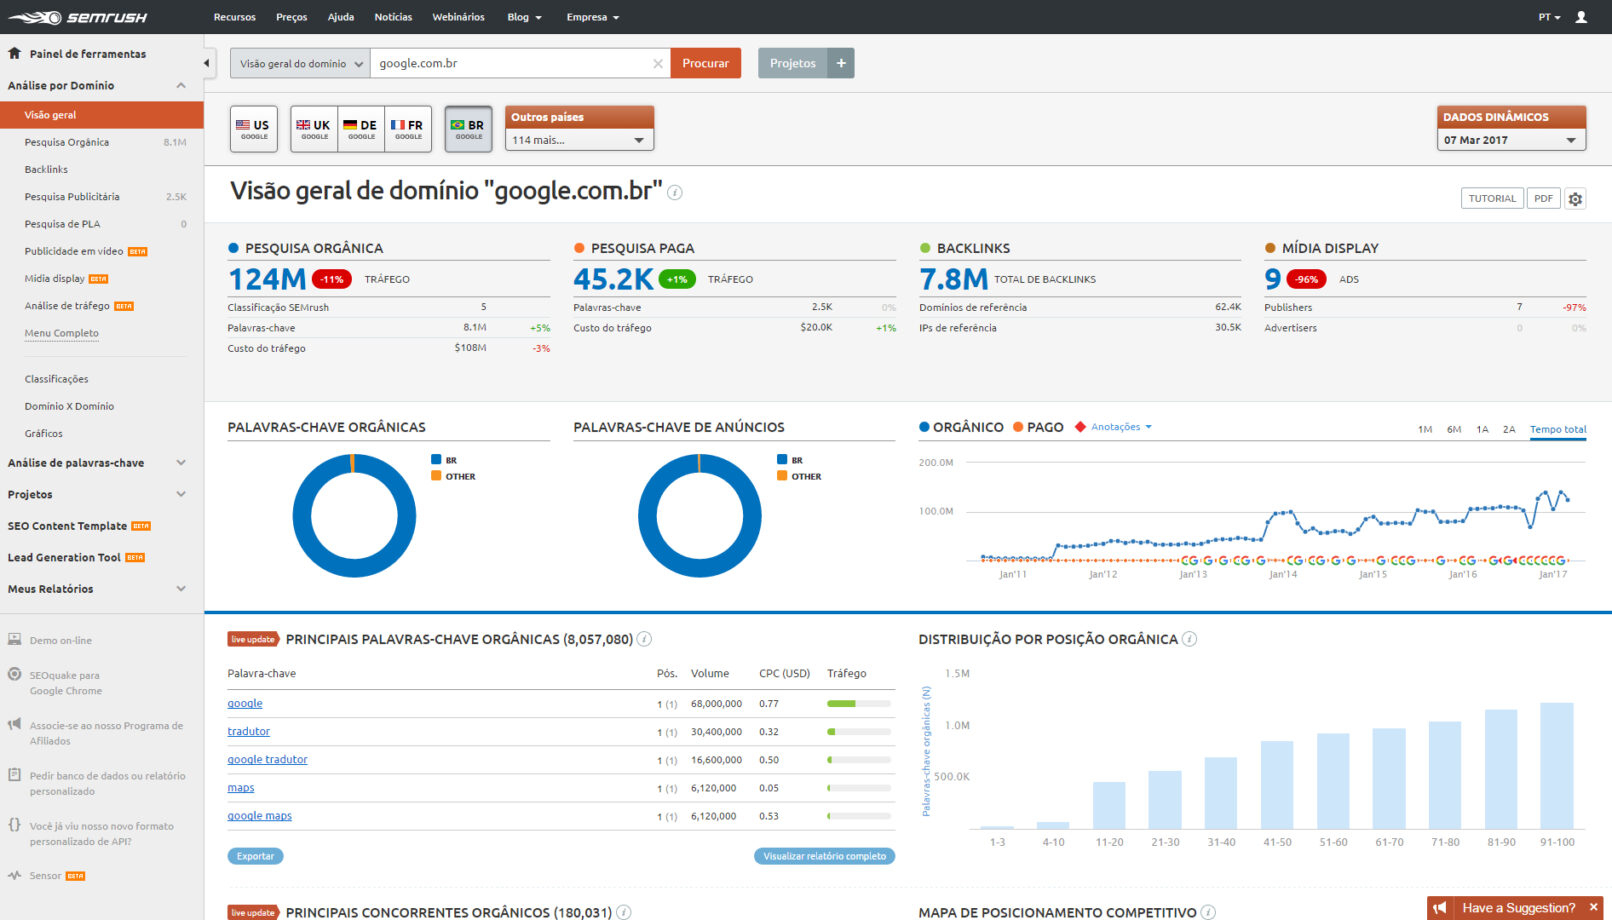Click the SEMrush logo
Screen dimensions: 1612x920
[76, 17]
